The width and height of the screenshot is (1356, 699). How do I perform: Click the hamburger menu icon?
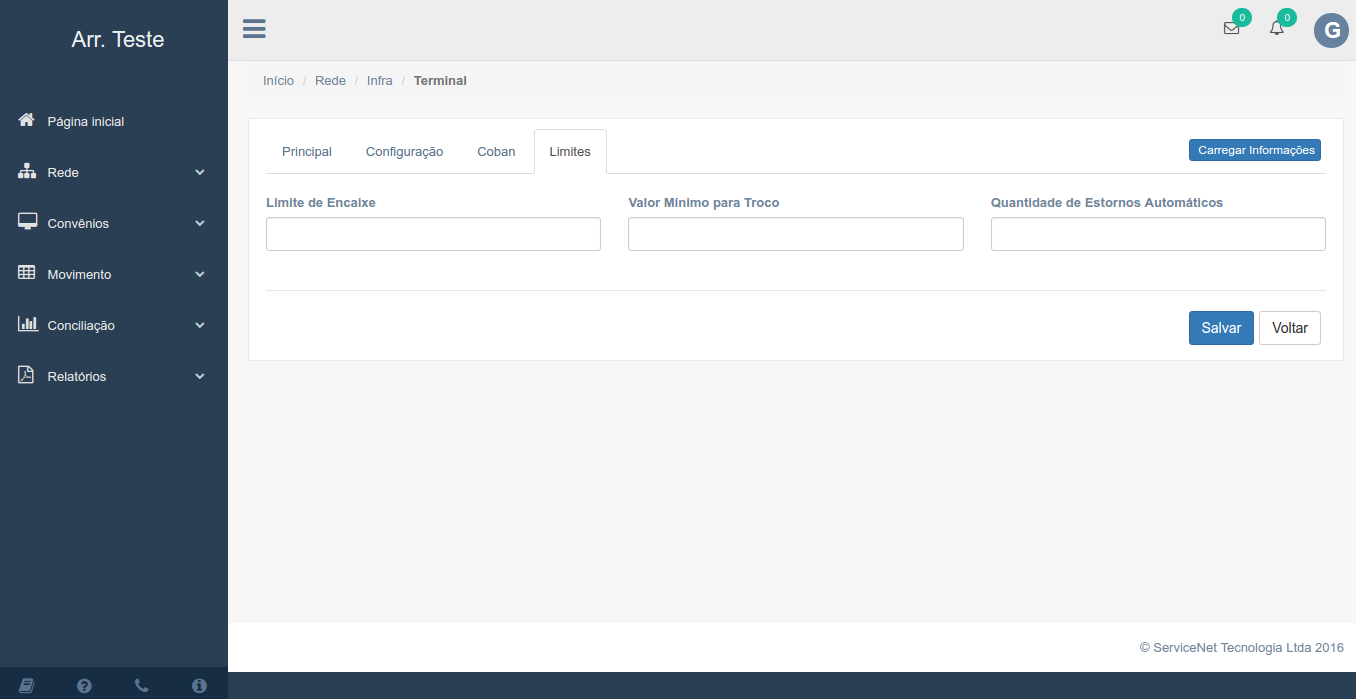(x=254, y=28)
